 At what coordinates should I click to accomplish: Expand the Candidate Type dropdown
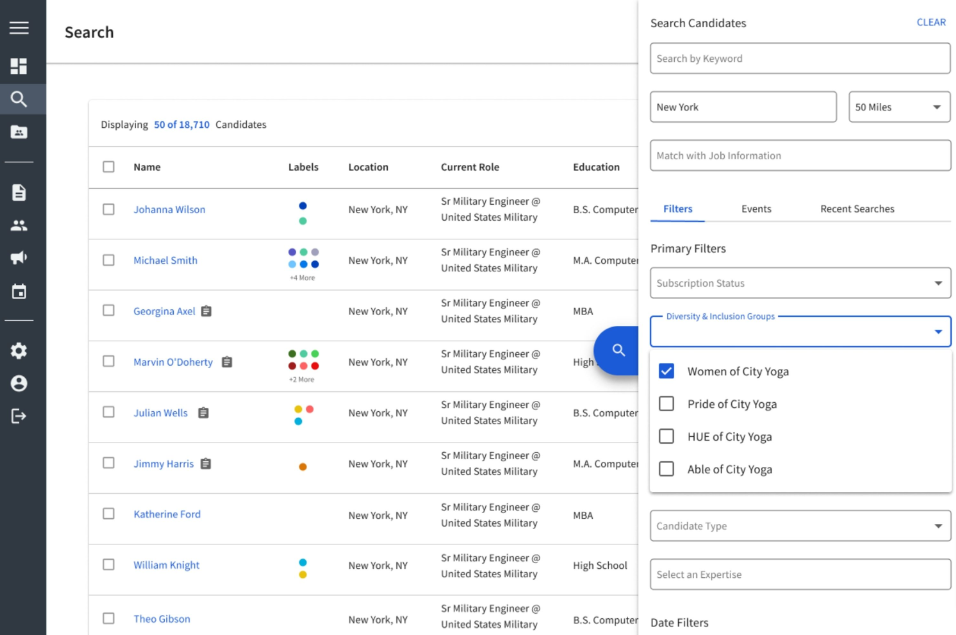[x=800, y=525]
